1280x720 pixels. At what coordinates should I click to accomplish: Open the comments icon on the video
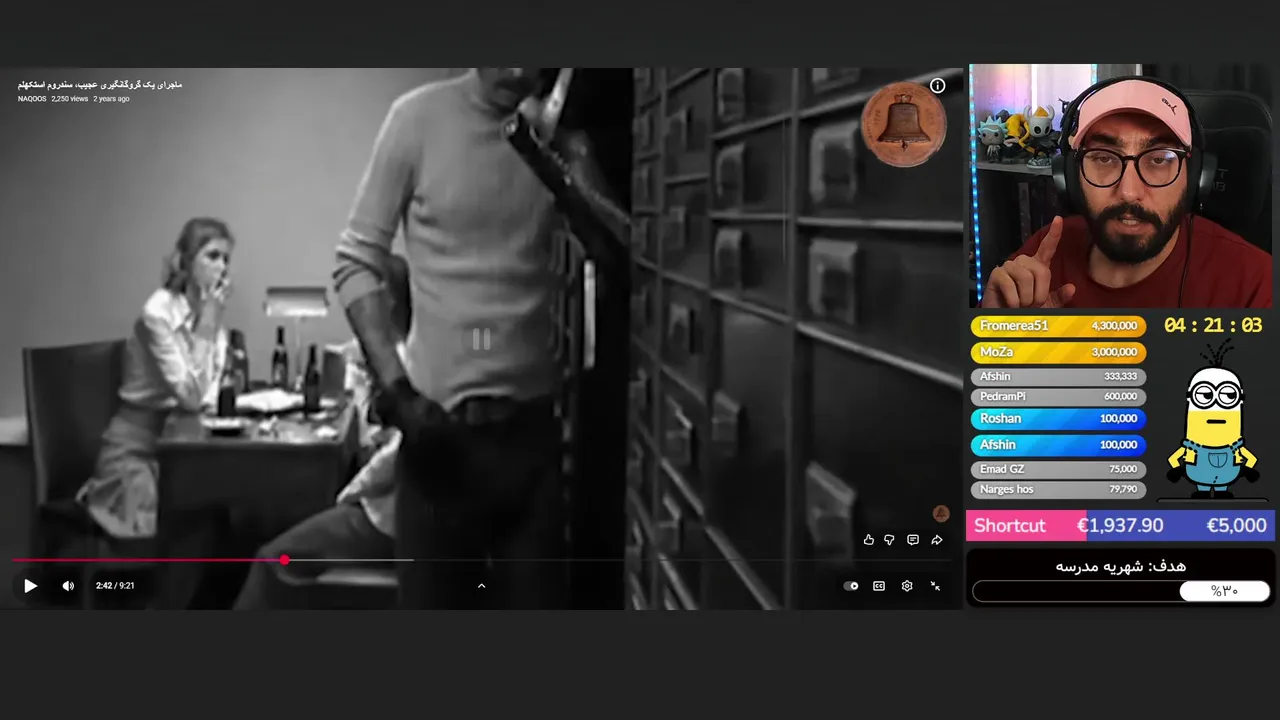913,540
